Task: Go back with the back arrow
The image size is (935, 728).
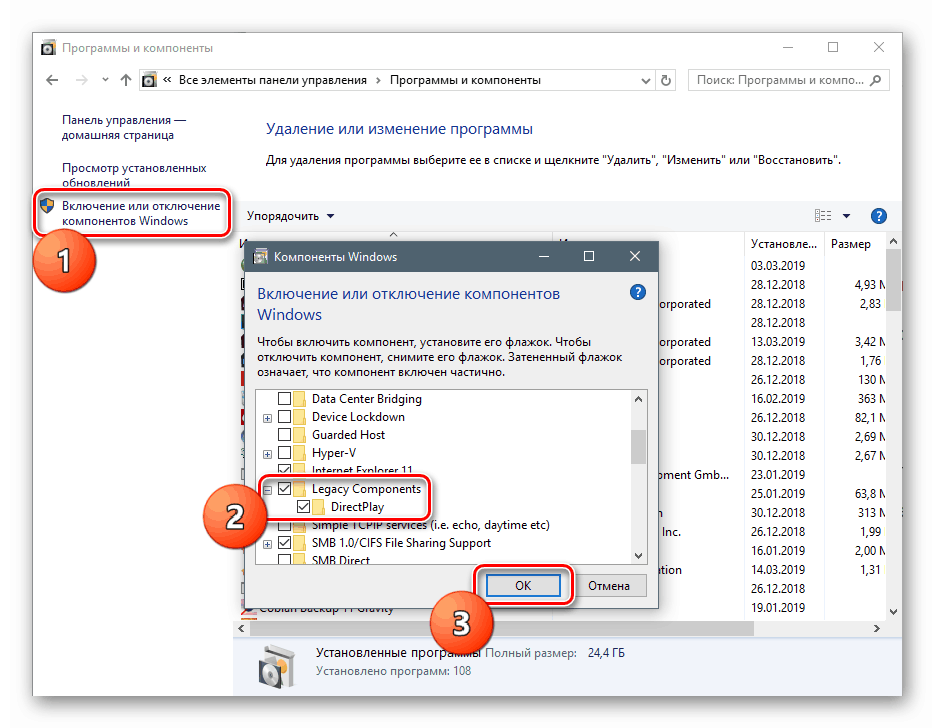Action: pos(52,80)
